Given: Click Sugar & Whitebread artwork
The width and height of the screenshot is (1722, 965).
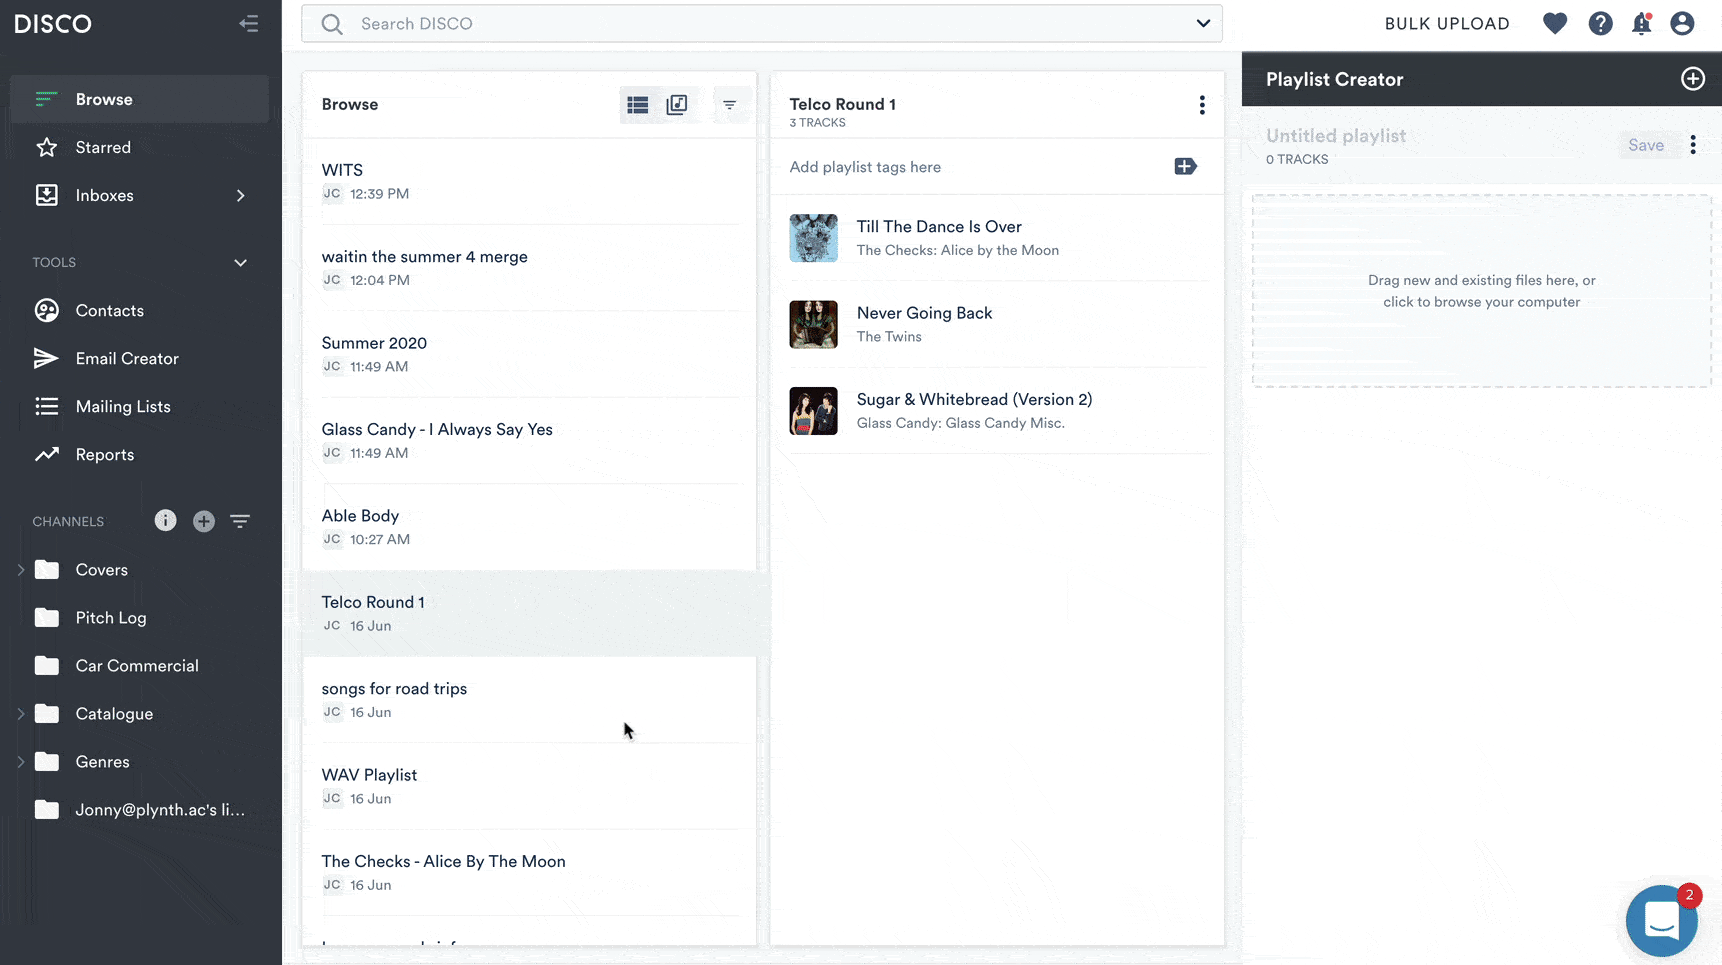Looking at the screenshot, I should 813,411.
